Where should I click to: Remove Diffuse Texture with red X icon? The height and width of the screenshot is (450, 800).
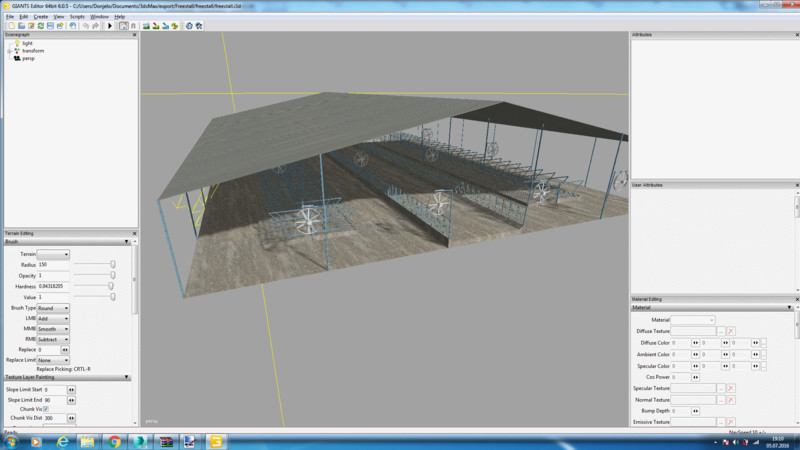[x=731, y=331]
